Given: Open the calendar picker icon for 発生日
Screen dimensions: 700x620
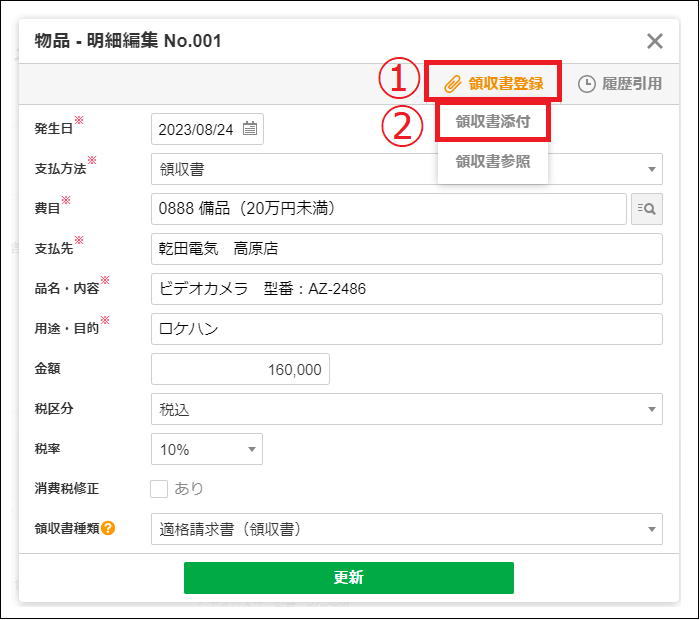Looking at the screenshot, I should point(250,128).
